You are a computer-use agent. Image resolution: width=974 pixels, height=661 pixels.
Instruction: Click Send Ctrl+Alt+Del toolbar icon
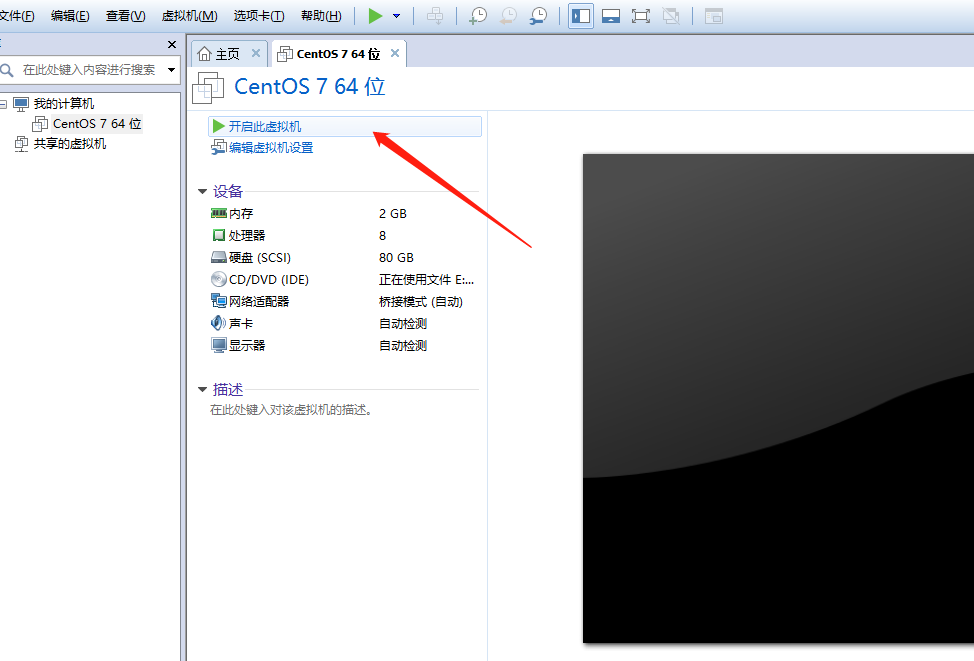(435, 16)
